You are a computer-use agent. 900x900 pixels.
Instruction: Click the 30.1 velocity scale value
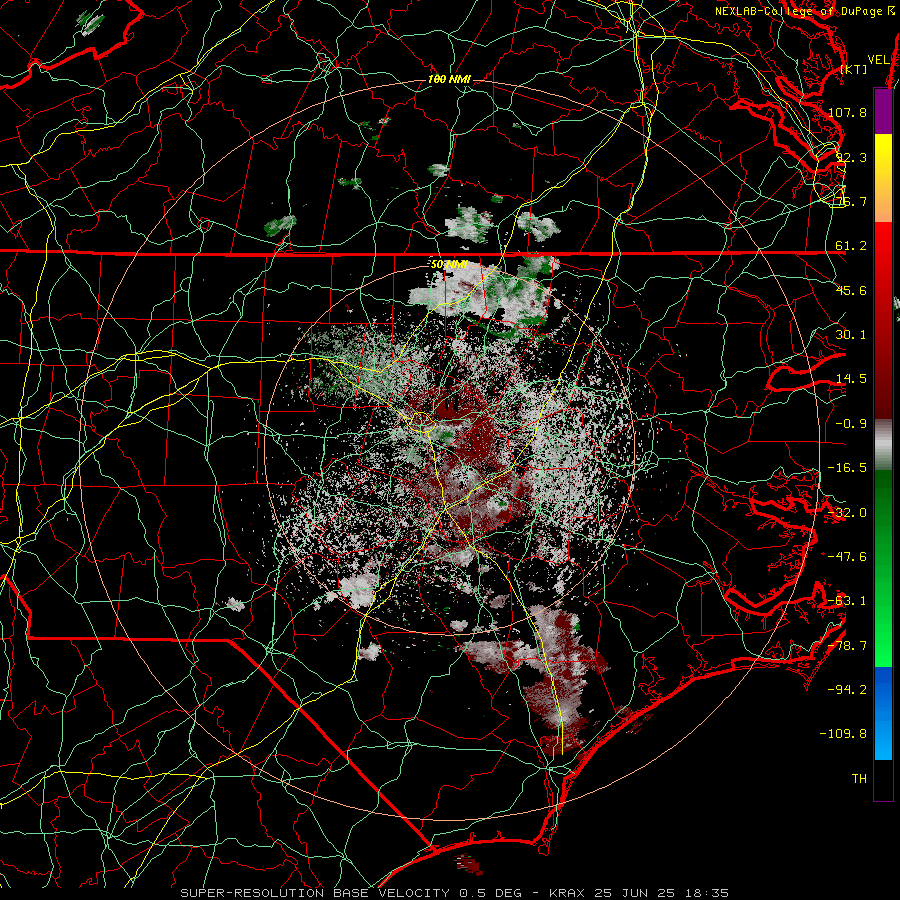tap(851, 335)
